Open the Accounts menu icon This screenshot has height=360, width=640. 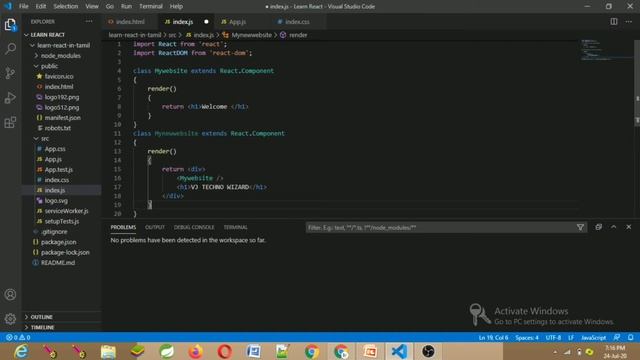pyautogui.click(x=10, y=294)
